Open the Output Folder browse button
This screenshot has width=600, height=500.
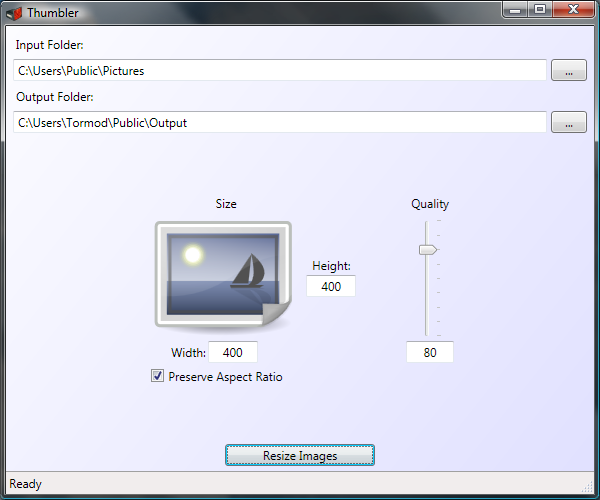click(x=569, y=123)
